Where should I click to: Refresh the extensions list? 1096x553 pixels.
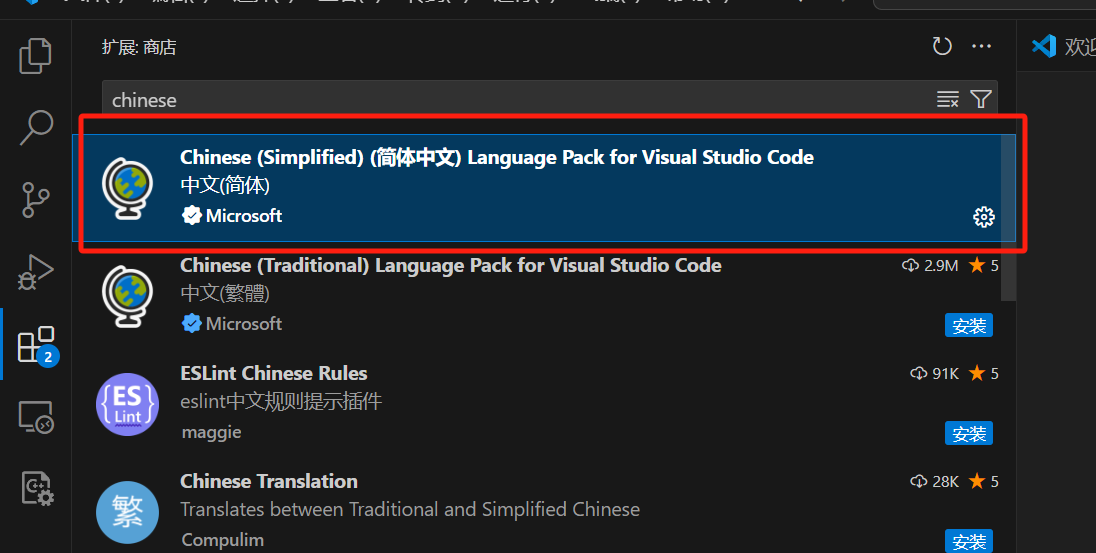tap(942, 46)
